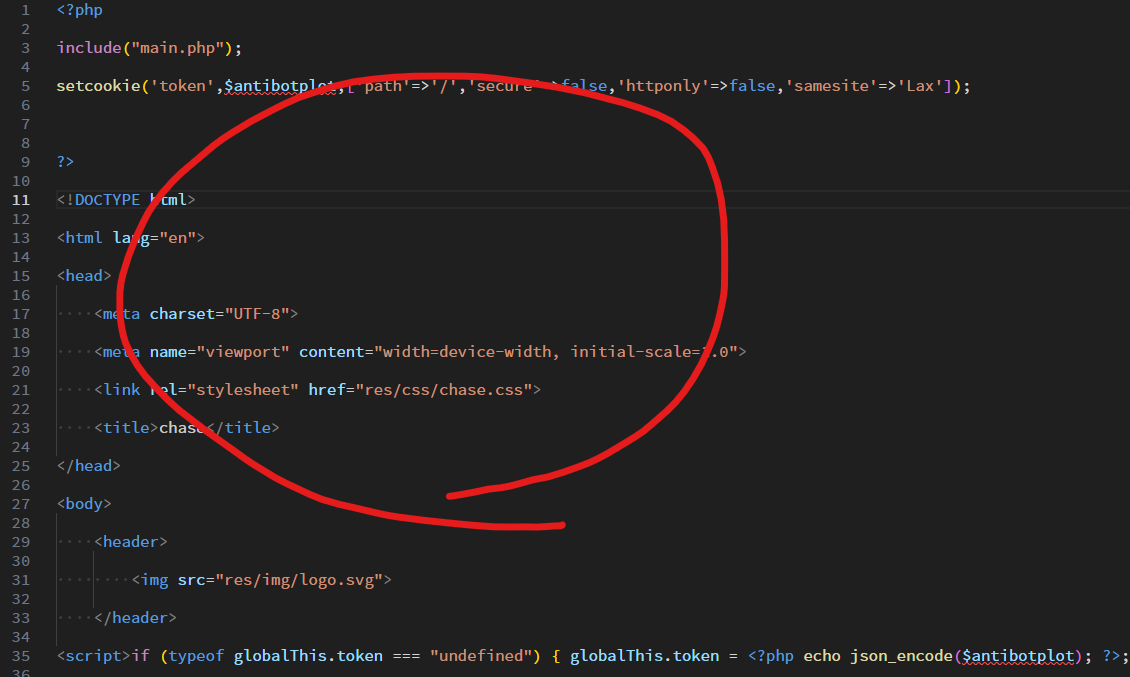
Task: Click the "stylesheet" rel value
Action: (243, 390)
